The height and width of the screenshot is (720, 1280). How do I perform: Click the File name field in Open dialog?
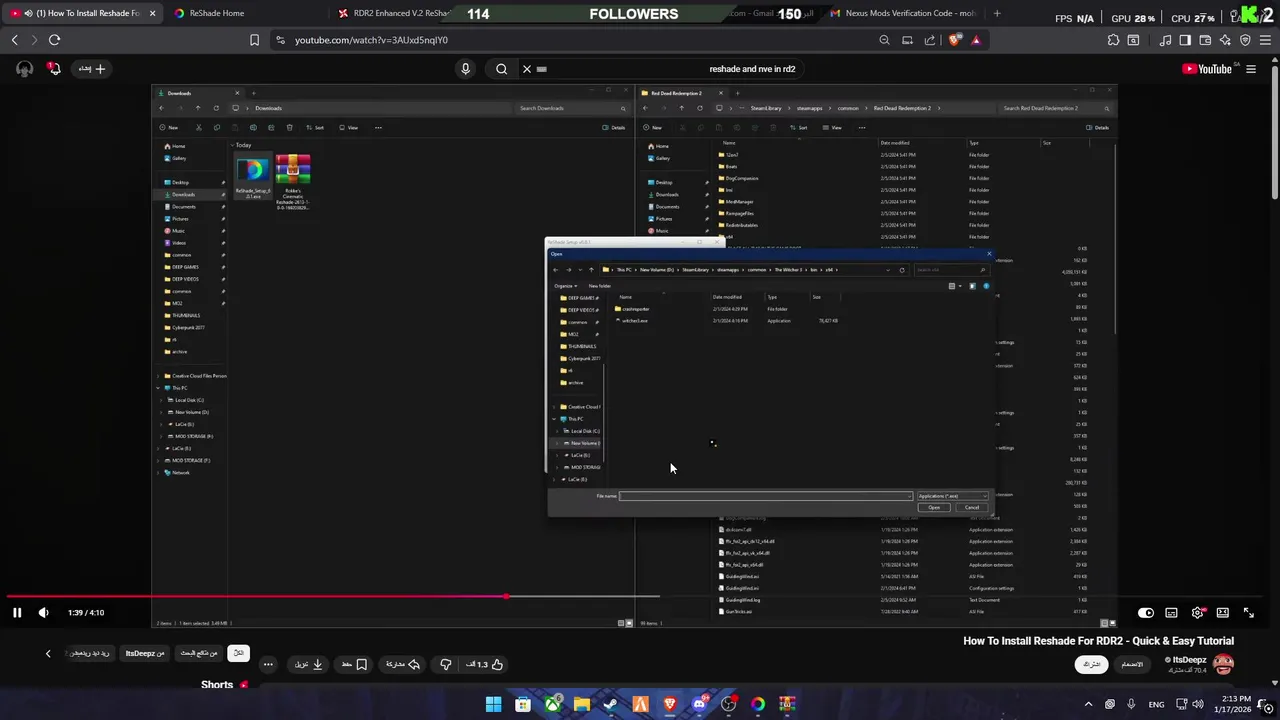pos(766,496)
